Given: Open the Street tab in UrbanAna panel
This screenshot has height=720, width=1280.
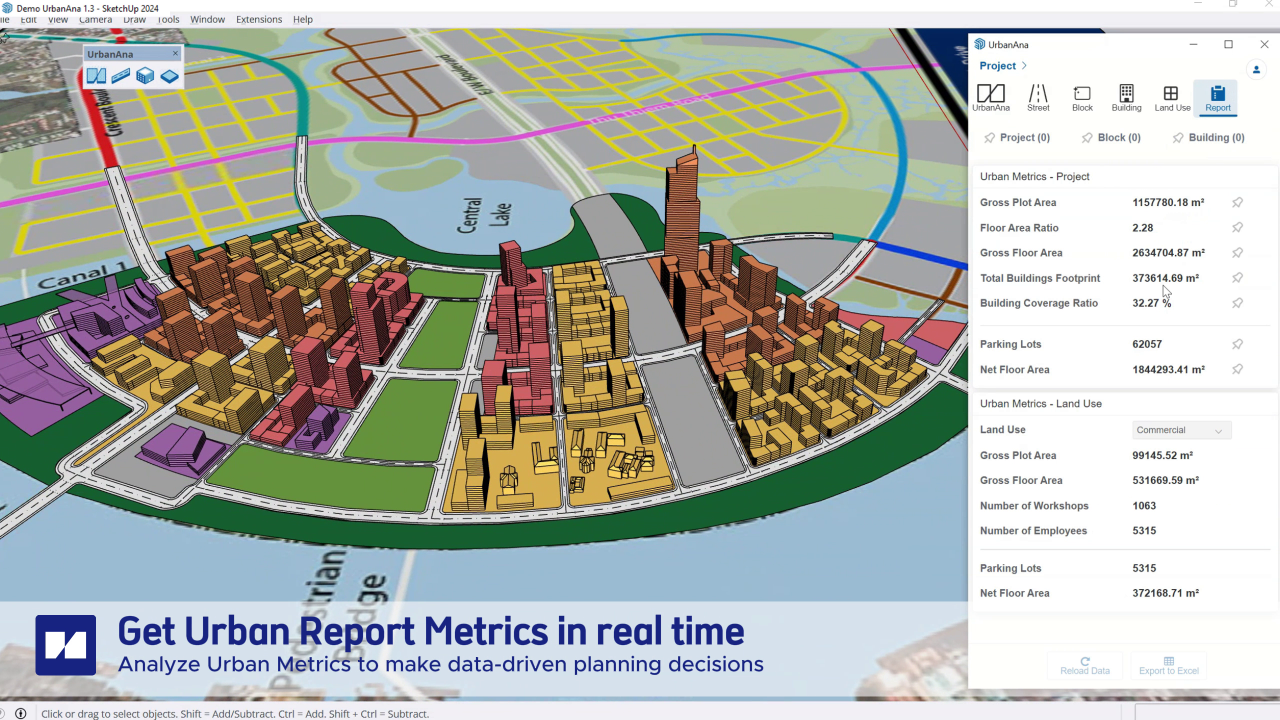Looking at the screenshot, I should point(1038,97).
